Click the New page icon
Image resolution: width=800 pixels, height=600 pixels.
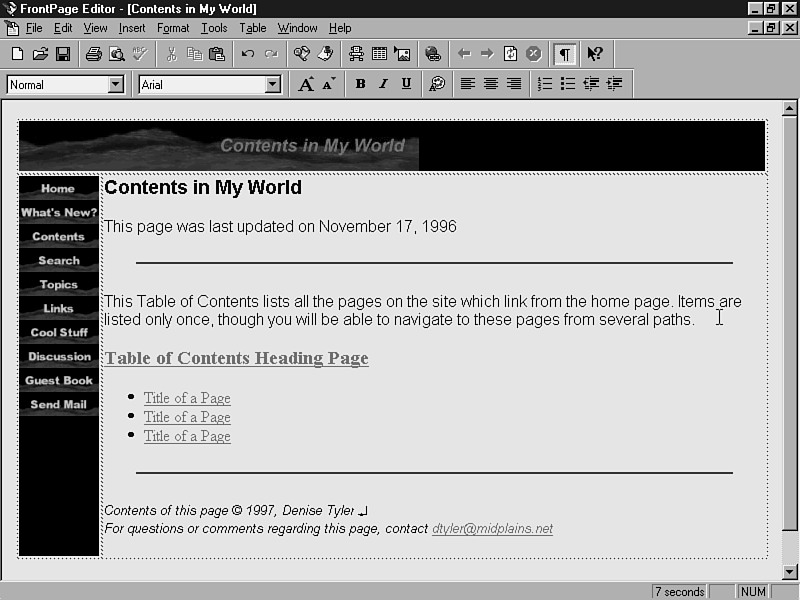tap(17, 54)
